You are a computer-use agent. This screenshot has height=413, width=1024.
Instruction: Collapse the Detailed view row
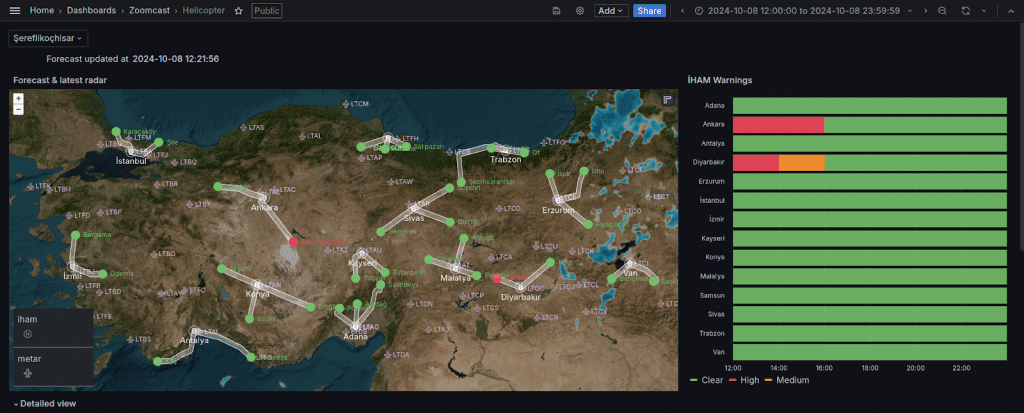coord(44,403)
